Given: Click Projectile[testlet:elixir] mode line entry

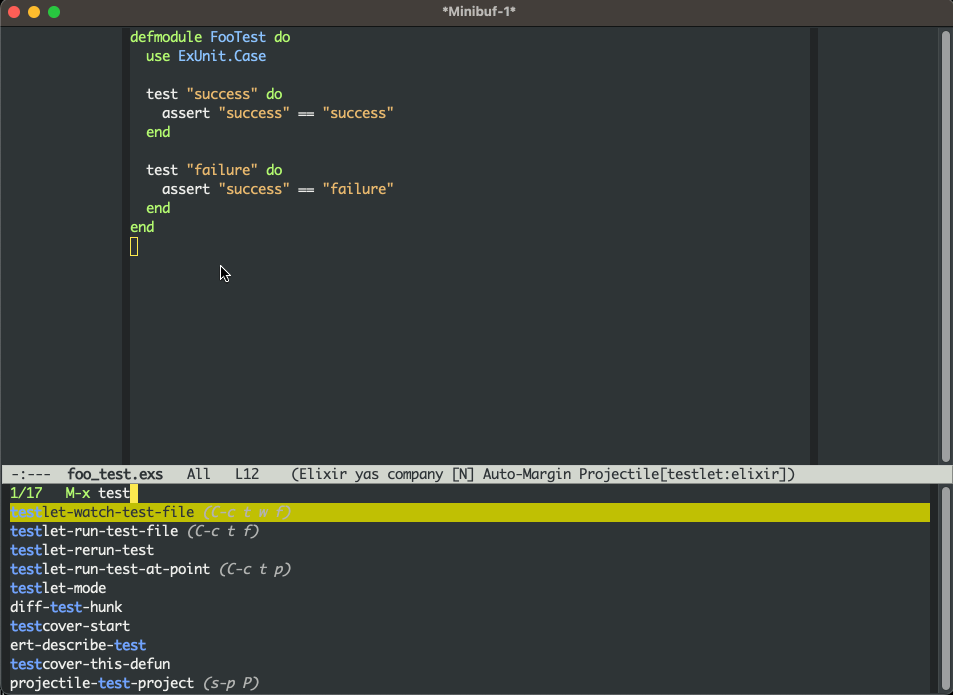Looking at the screenshot, I should pos(683,474).
